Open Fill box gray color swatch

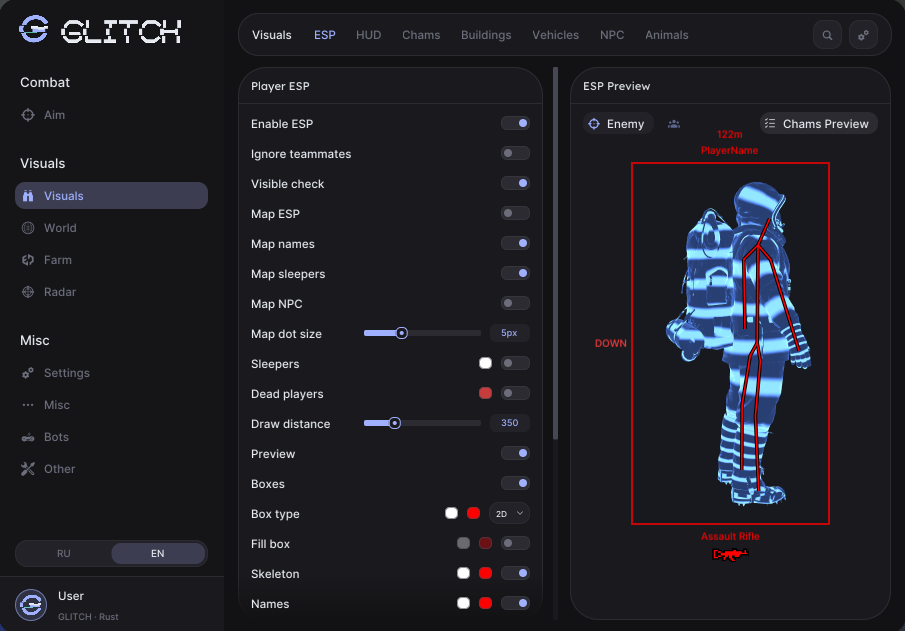pos(463,543)
